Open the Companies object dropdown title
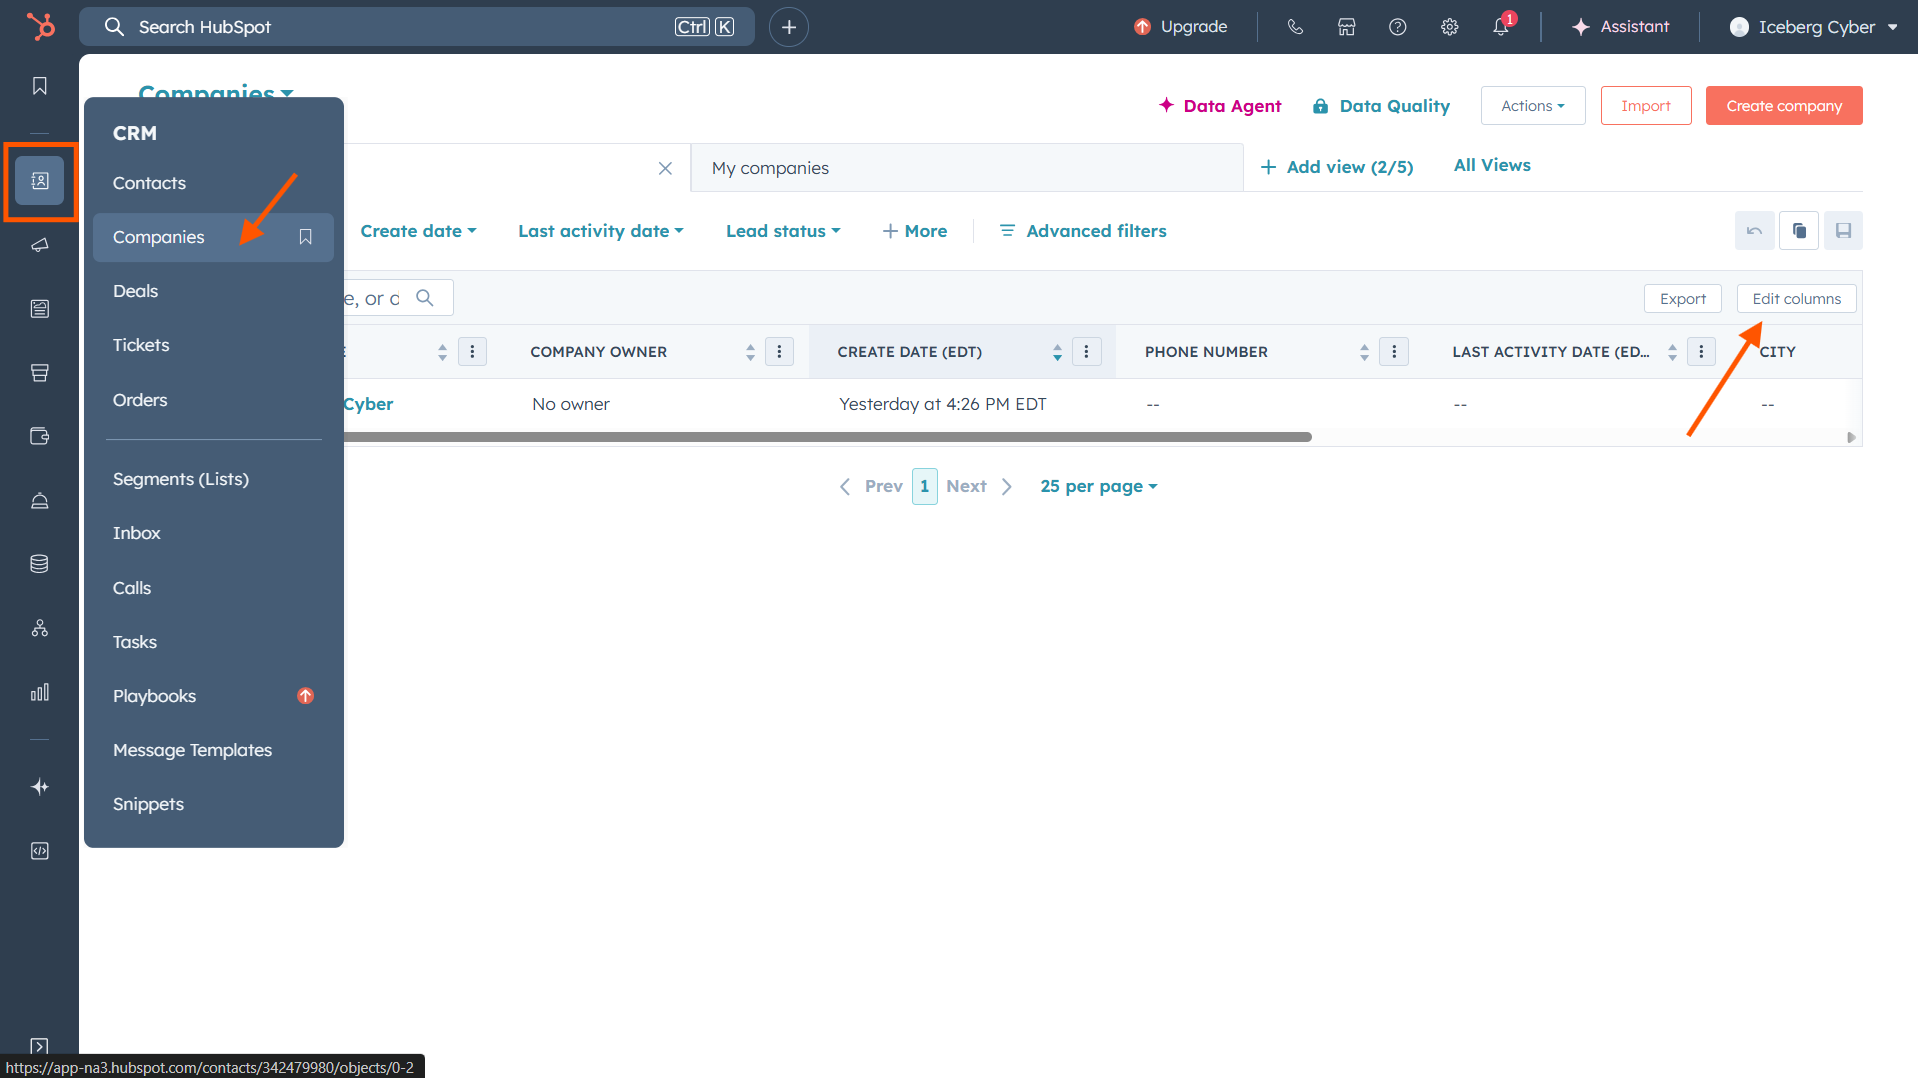The height and width of the screenshot is (1078, 1918). coord(216,92)
